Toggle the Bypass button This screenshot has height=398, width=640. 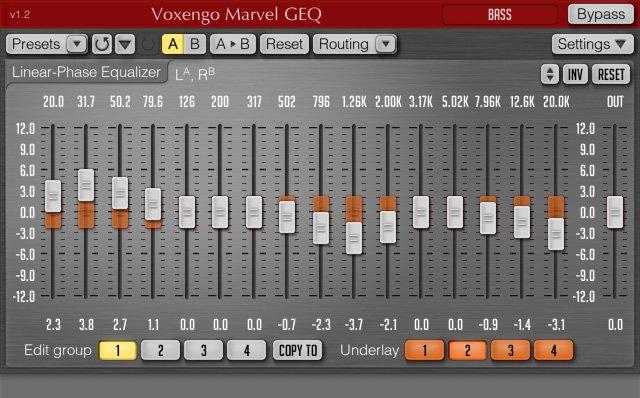click(601, 15)
